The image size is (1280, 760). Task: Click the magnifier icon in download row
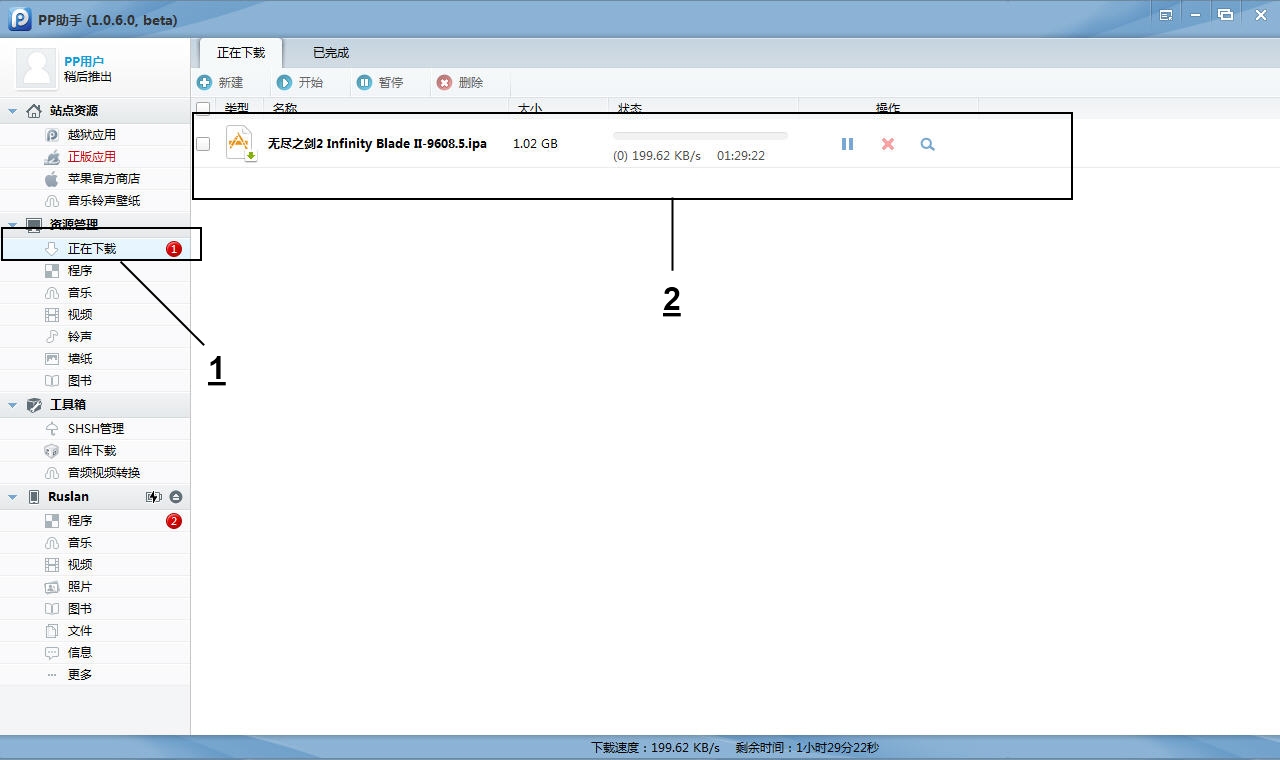click(x=927, y=144)
